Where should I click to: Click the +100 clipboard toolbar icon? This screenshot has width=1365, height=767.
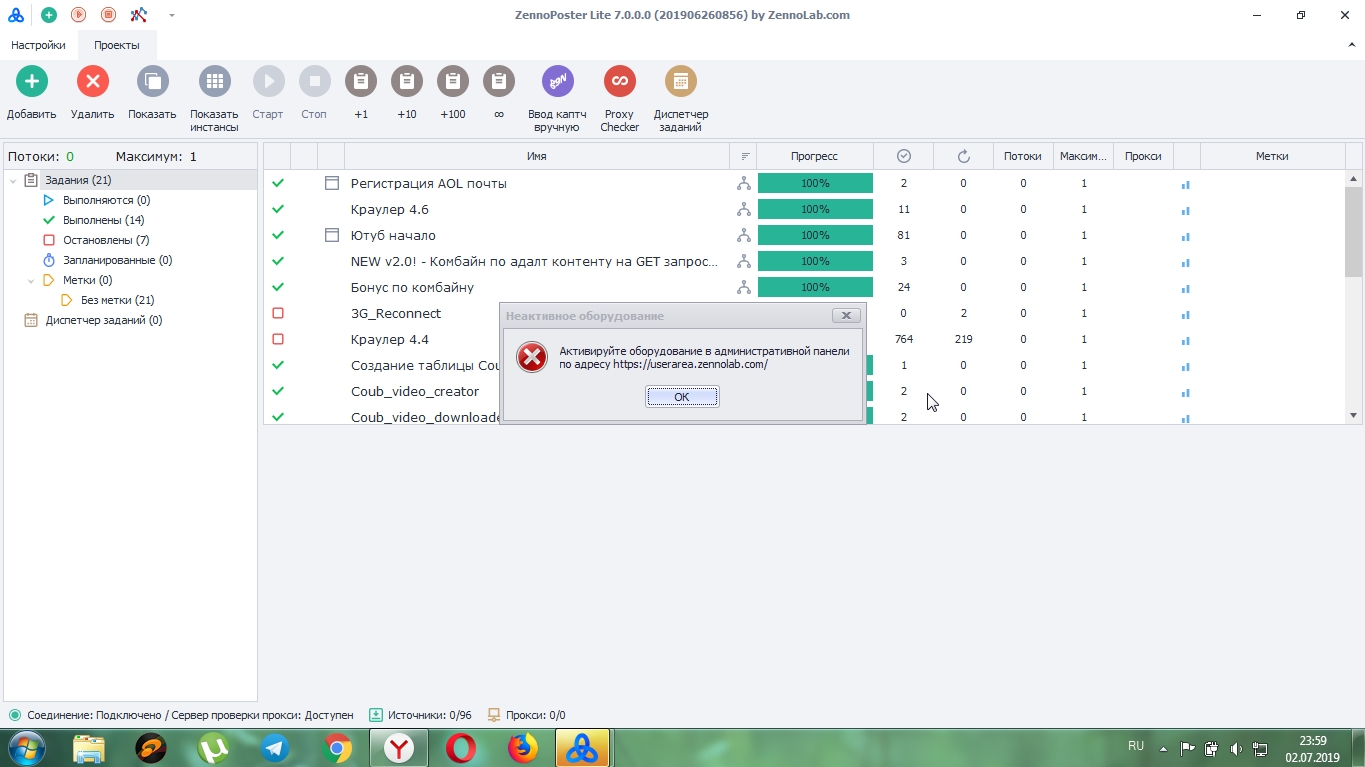click(453, 81)
